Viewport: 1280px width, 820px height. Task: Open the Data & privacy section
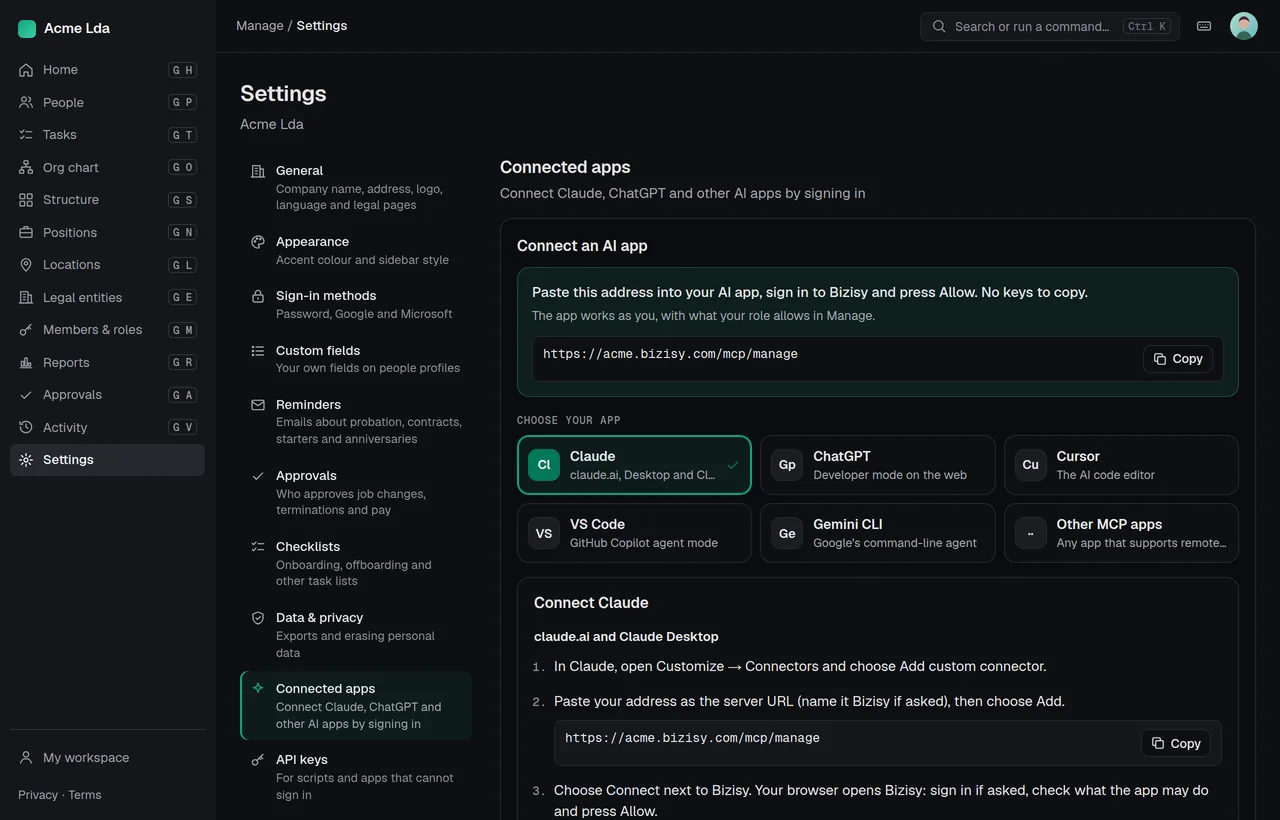tap(356, 634)
